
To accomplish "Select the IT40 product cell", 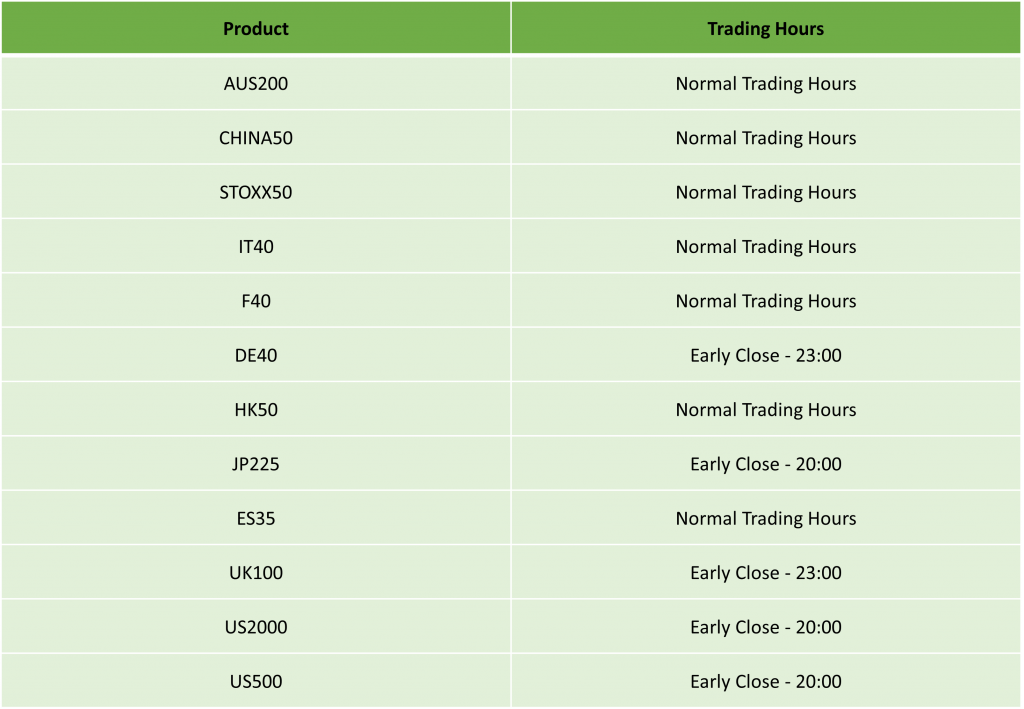I will [256, 246].
